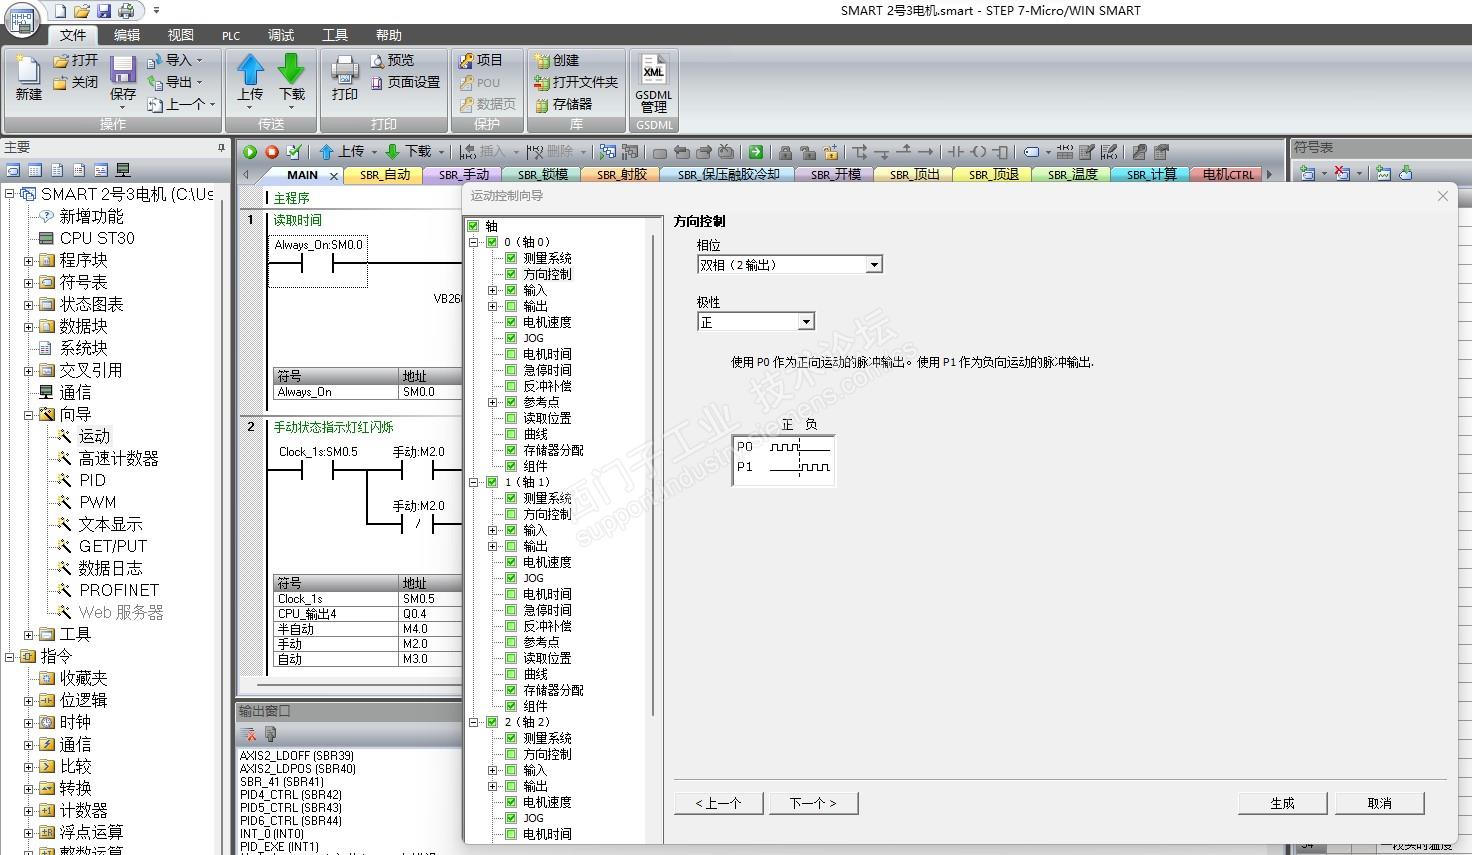Click the 取消 button in the wizard
Screen dimensions: 1472x855
click(x=1379, y=803)
